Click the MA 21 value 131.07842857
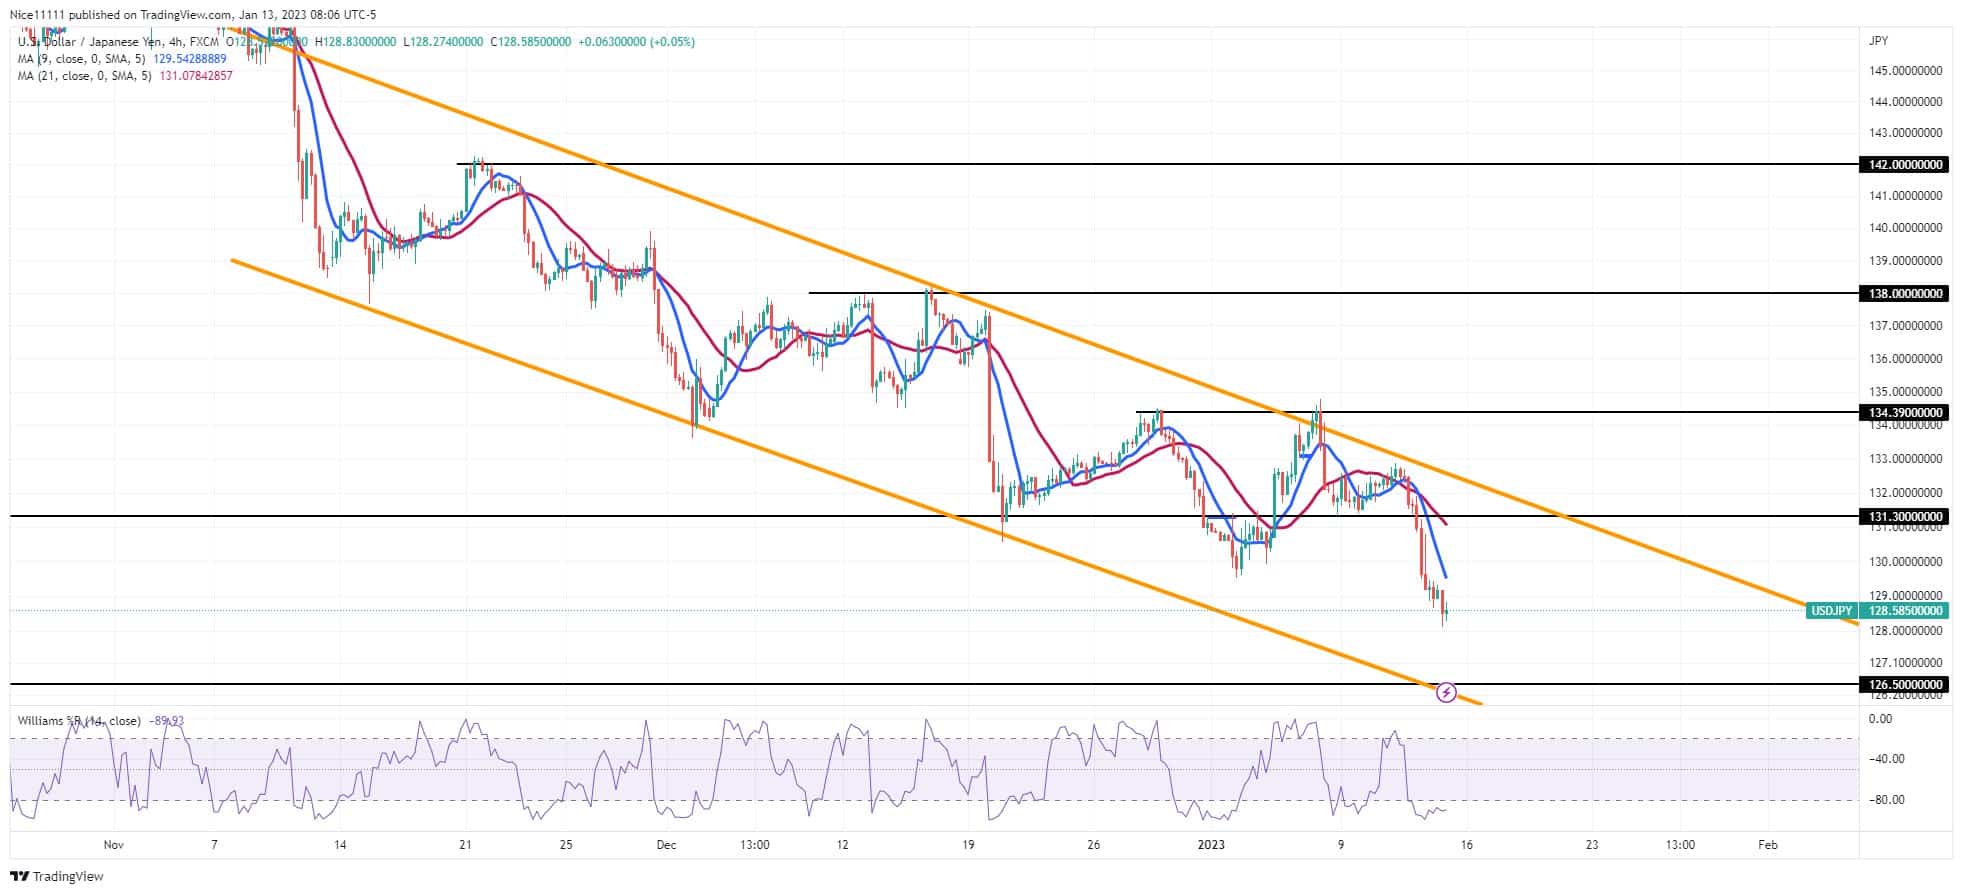 pyautogui.click(x=194, y=75)
